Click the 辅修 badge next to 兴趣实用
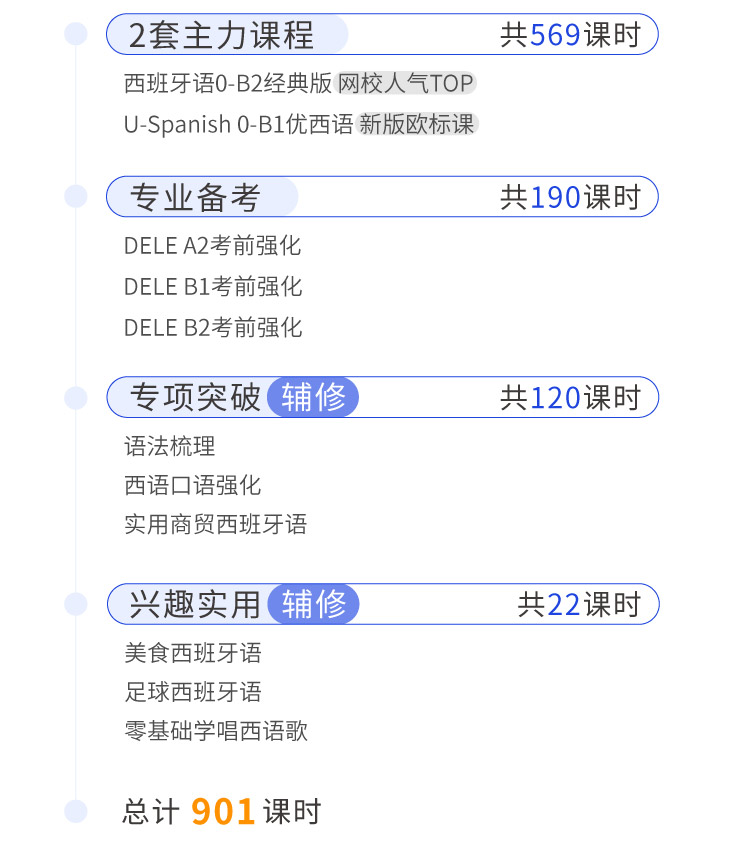Image resolution: width=750 pixels, height=867 pixels. click(x=313, y=604)
